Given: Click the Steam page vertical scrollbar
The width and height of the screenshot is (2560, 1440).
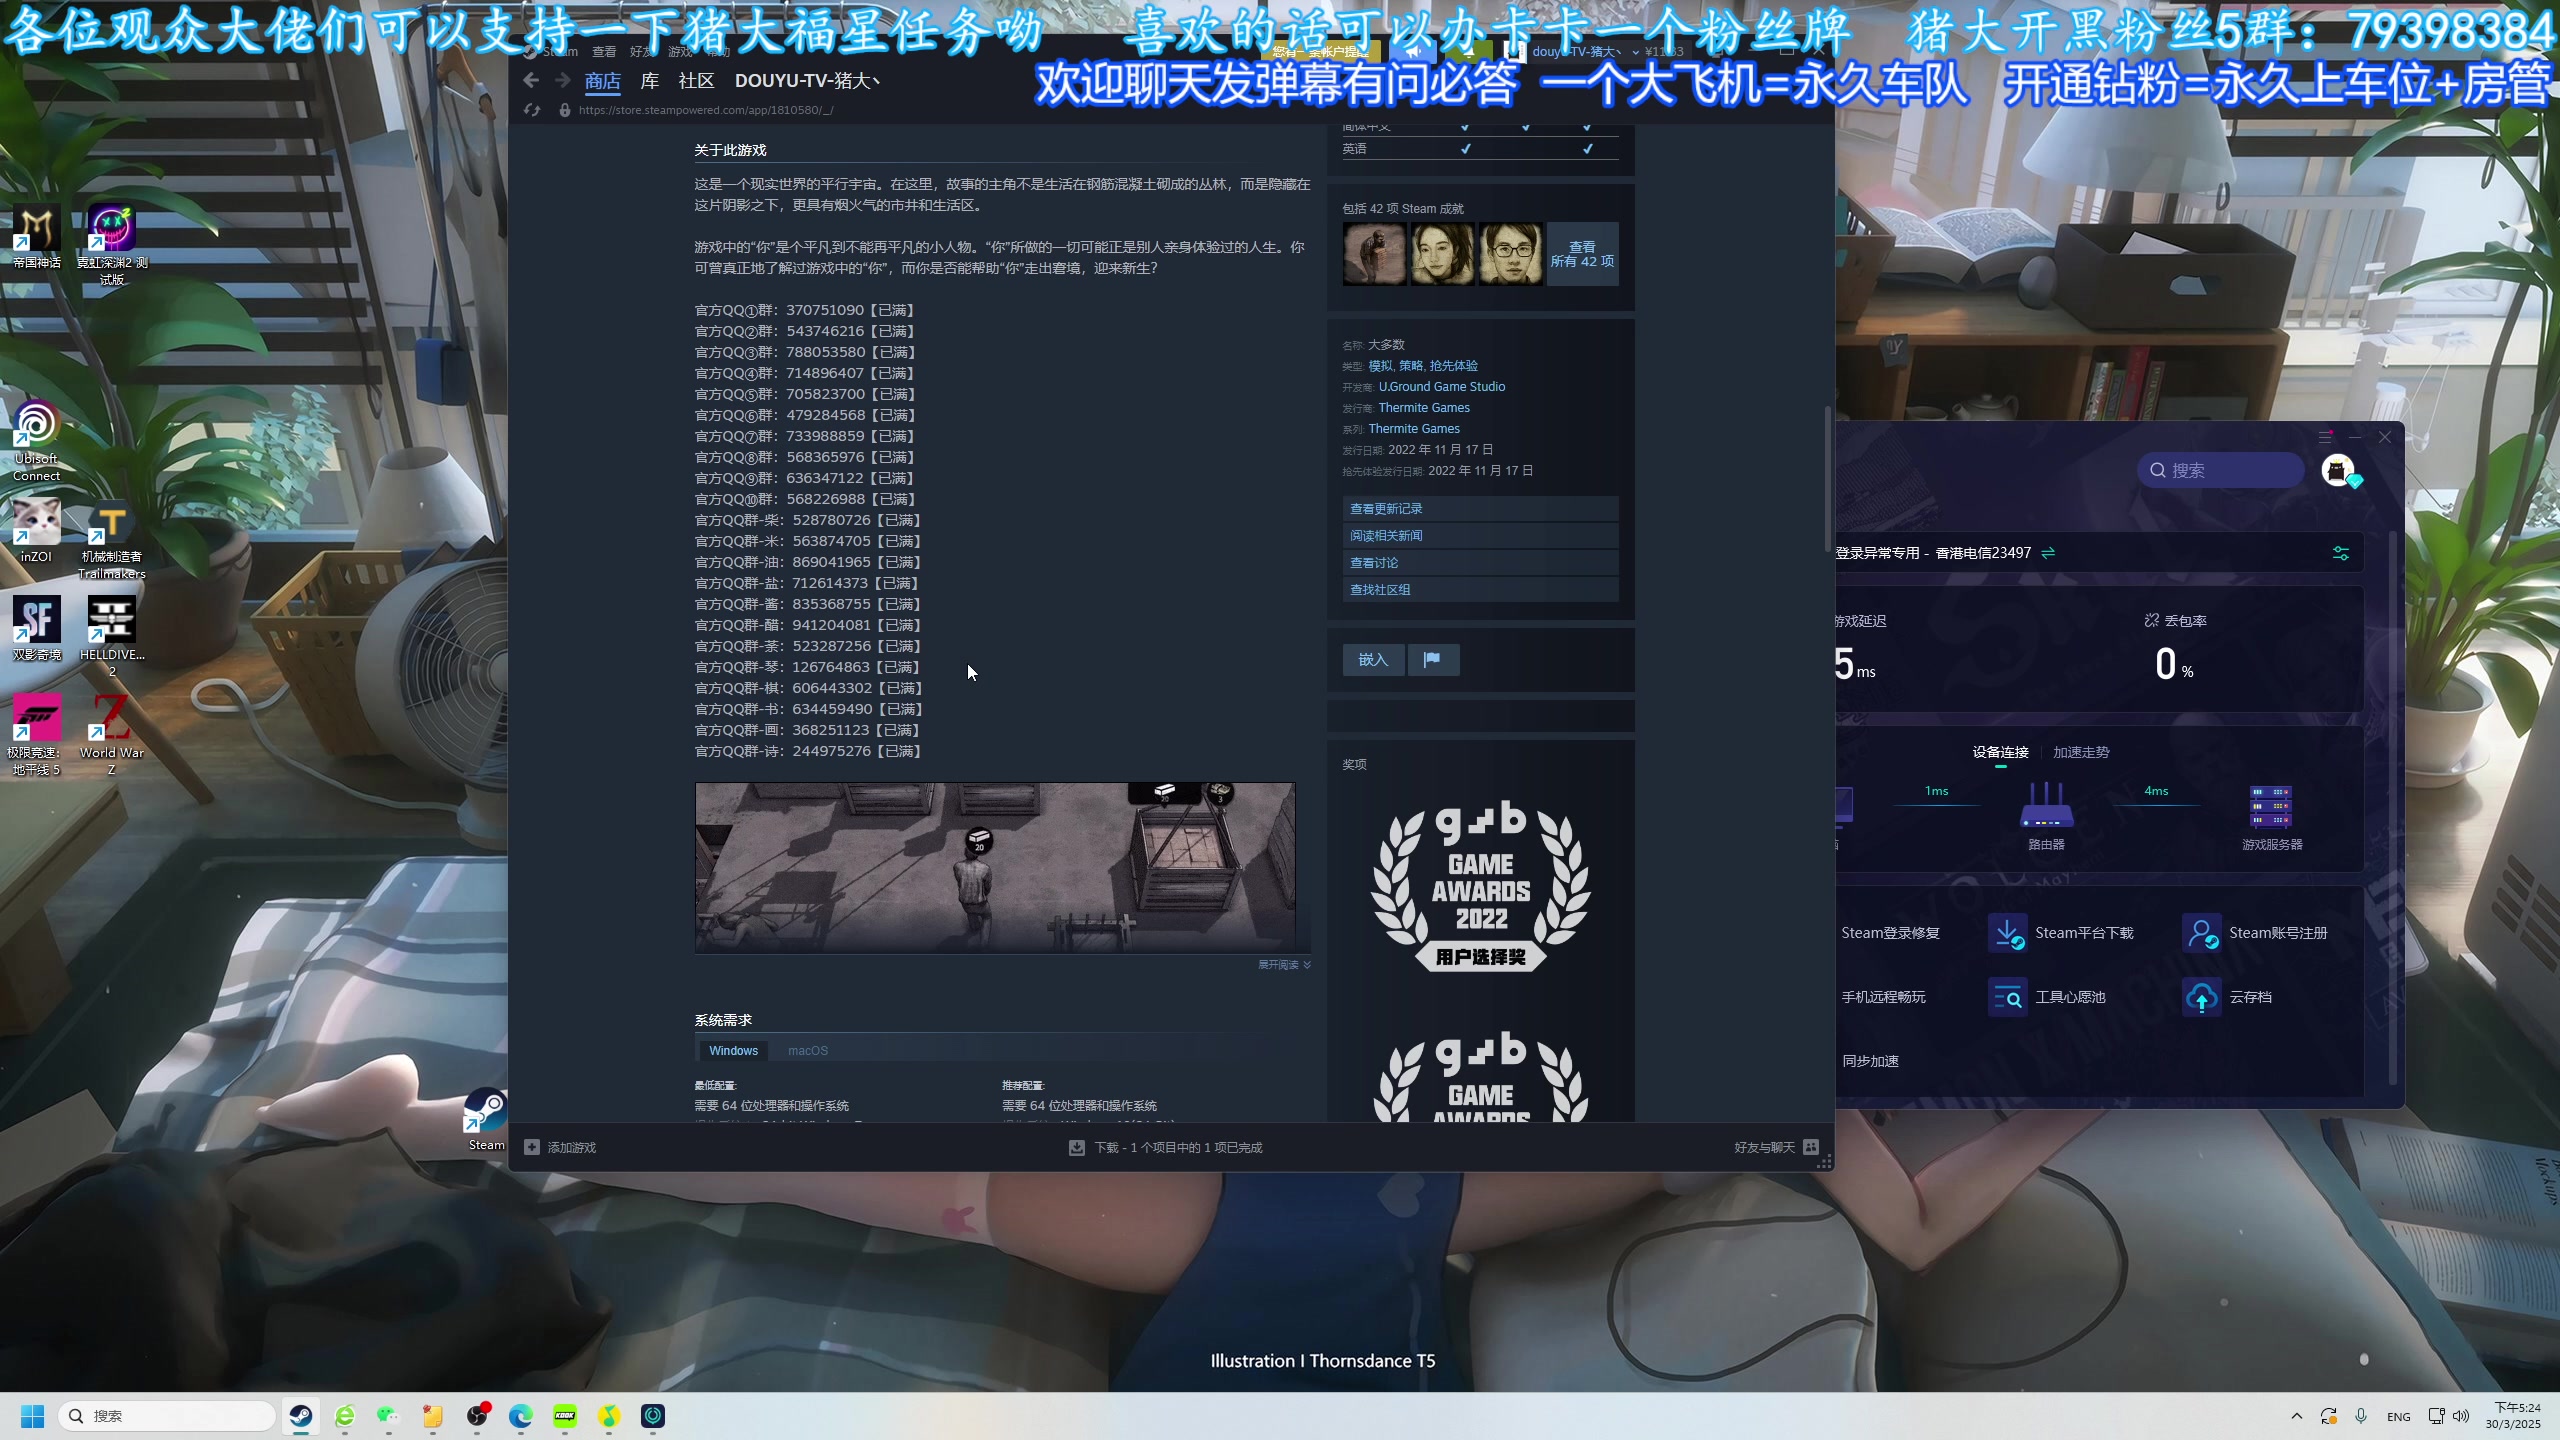Looking at the screenshot, I should (1828, 480).
